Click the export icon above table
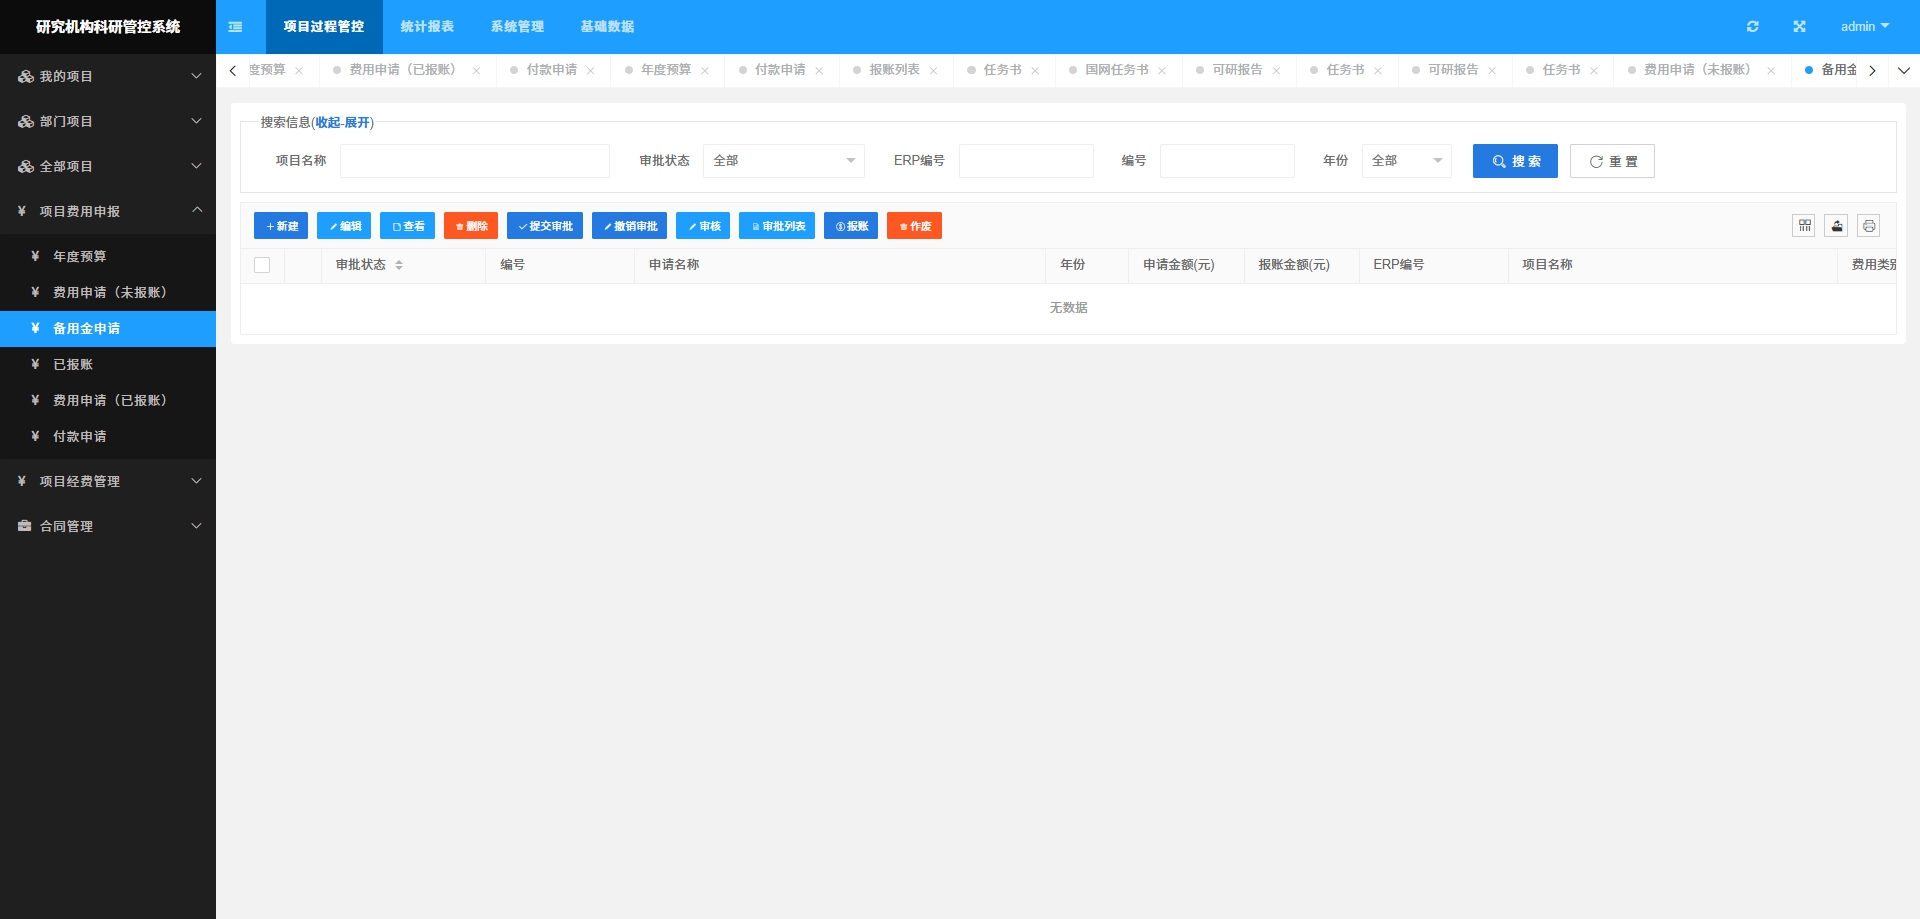The height and width of the screenshot is (919, 1920). click(1836, 226)
